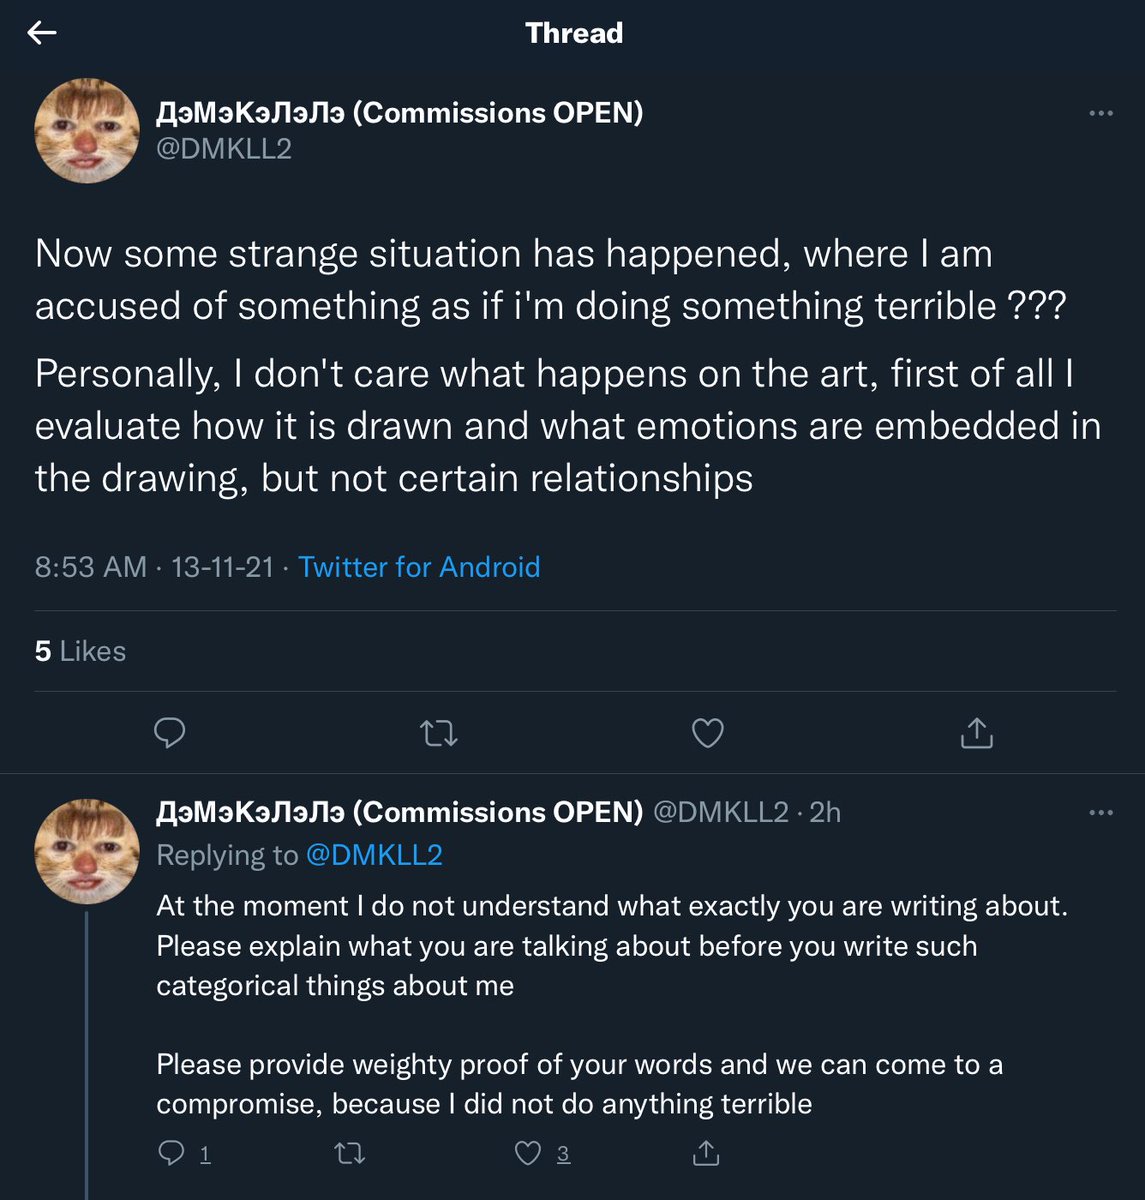Open more options on main tweet

point(1101,113)
